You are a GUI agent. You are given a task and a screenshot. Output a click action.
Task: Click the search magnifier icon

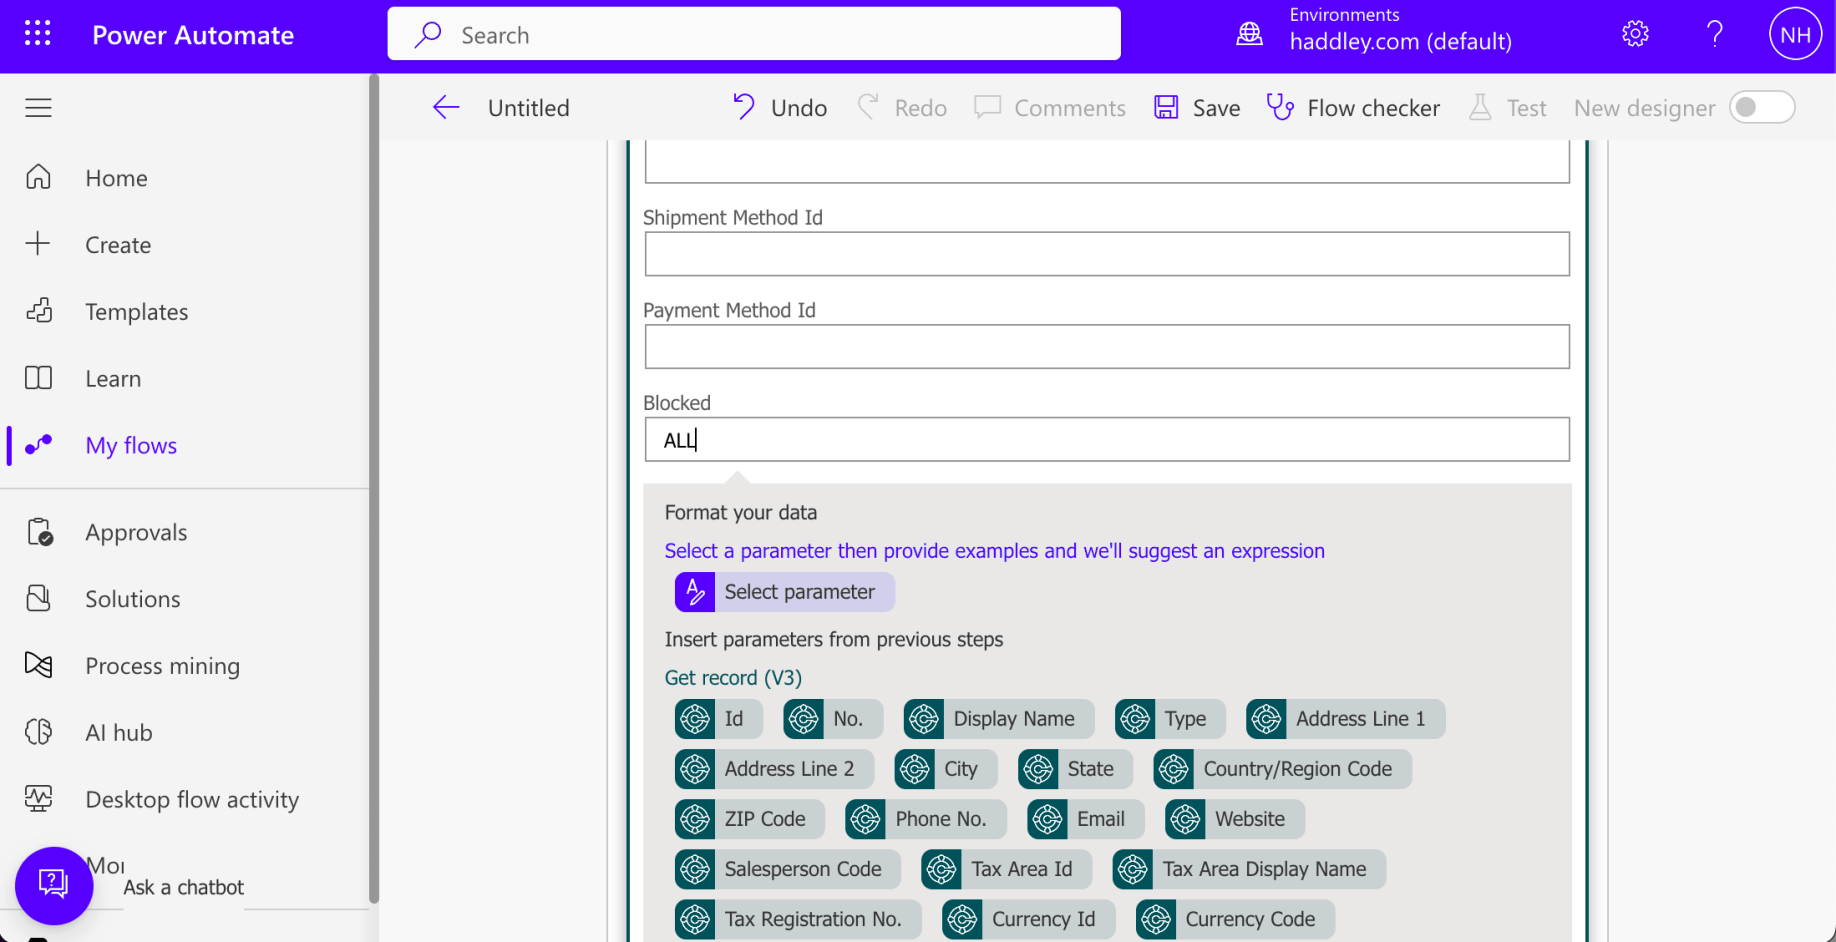point(428,35)
